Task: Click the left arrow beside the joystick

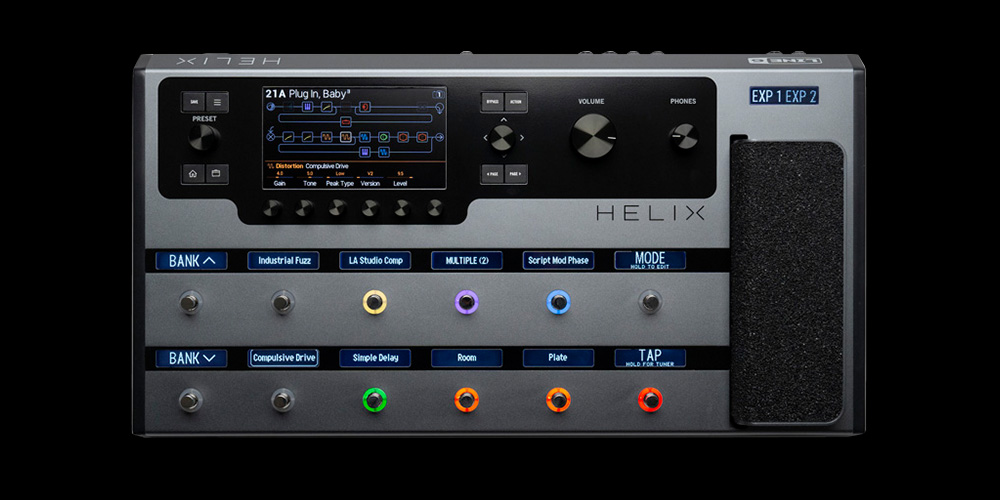Action: point(485,138)
